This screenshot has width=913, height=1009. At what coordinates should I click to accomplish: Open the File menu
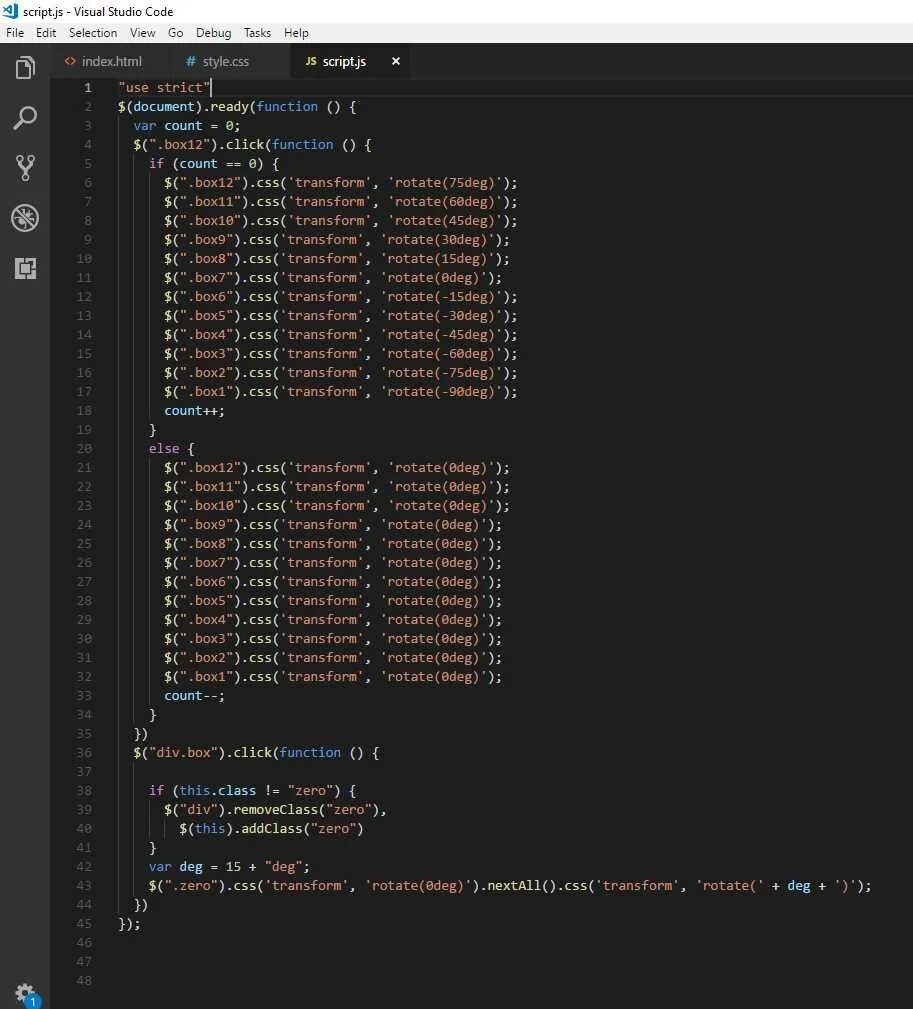(15, 33)
